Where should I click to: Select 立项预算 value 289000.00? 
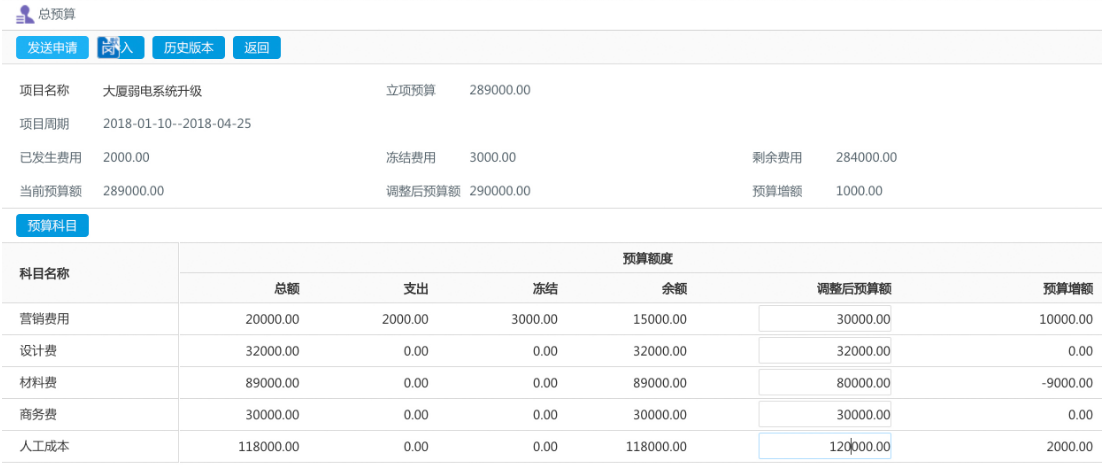click(500, 90)
